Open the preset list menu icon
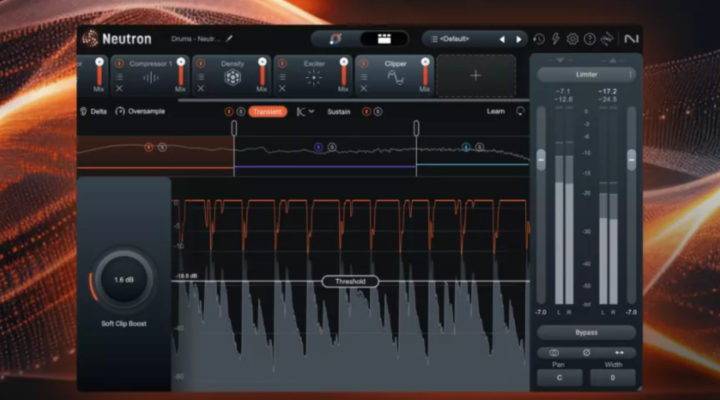720x400 pixels. point(434,39)
